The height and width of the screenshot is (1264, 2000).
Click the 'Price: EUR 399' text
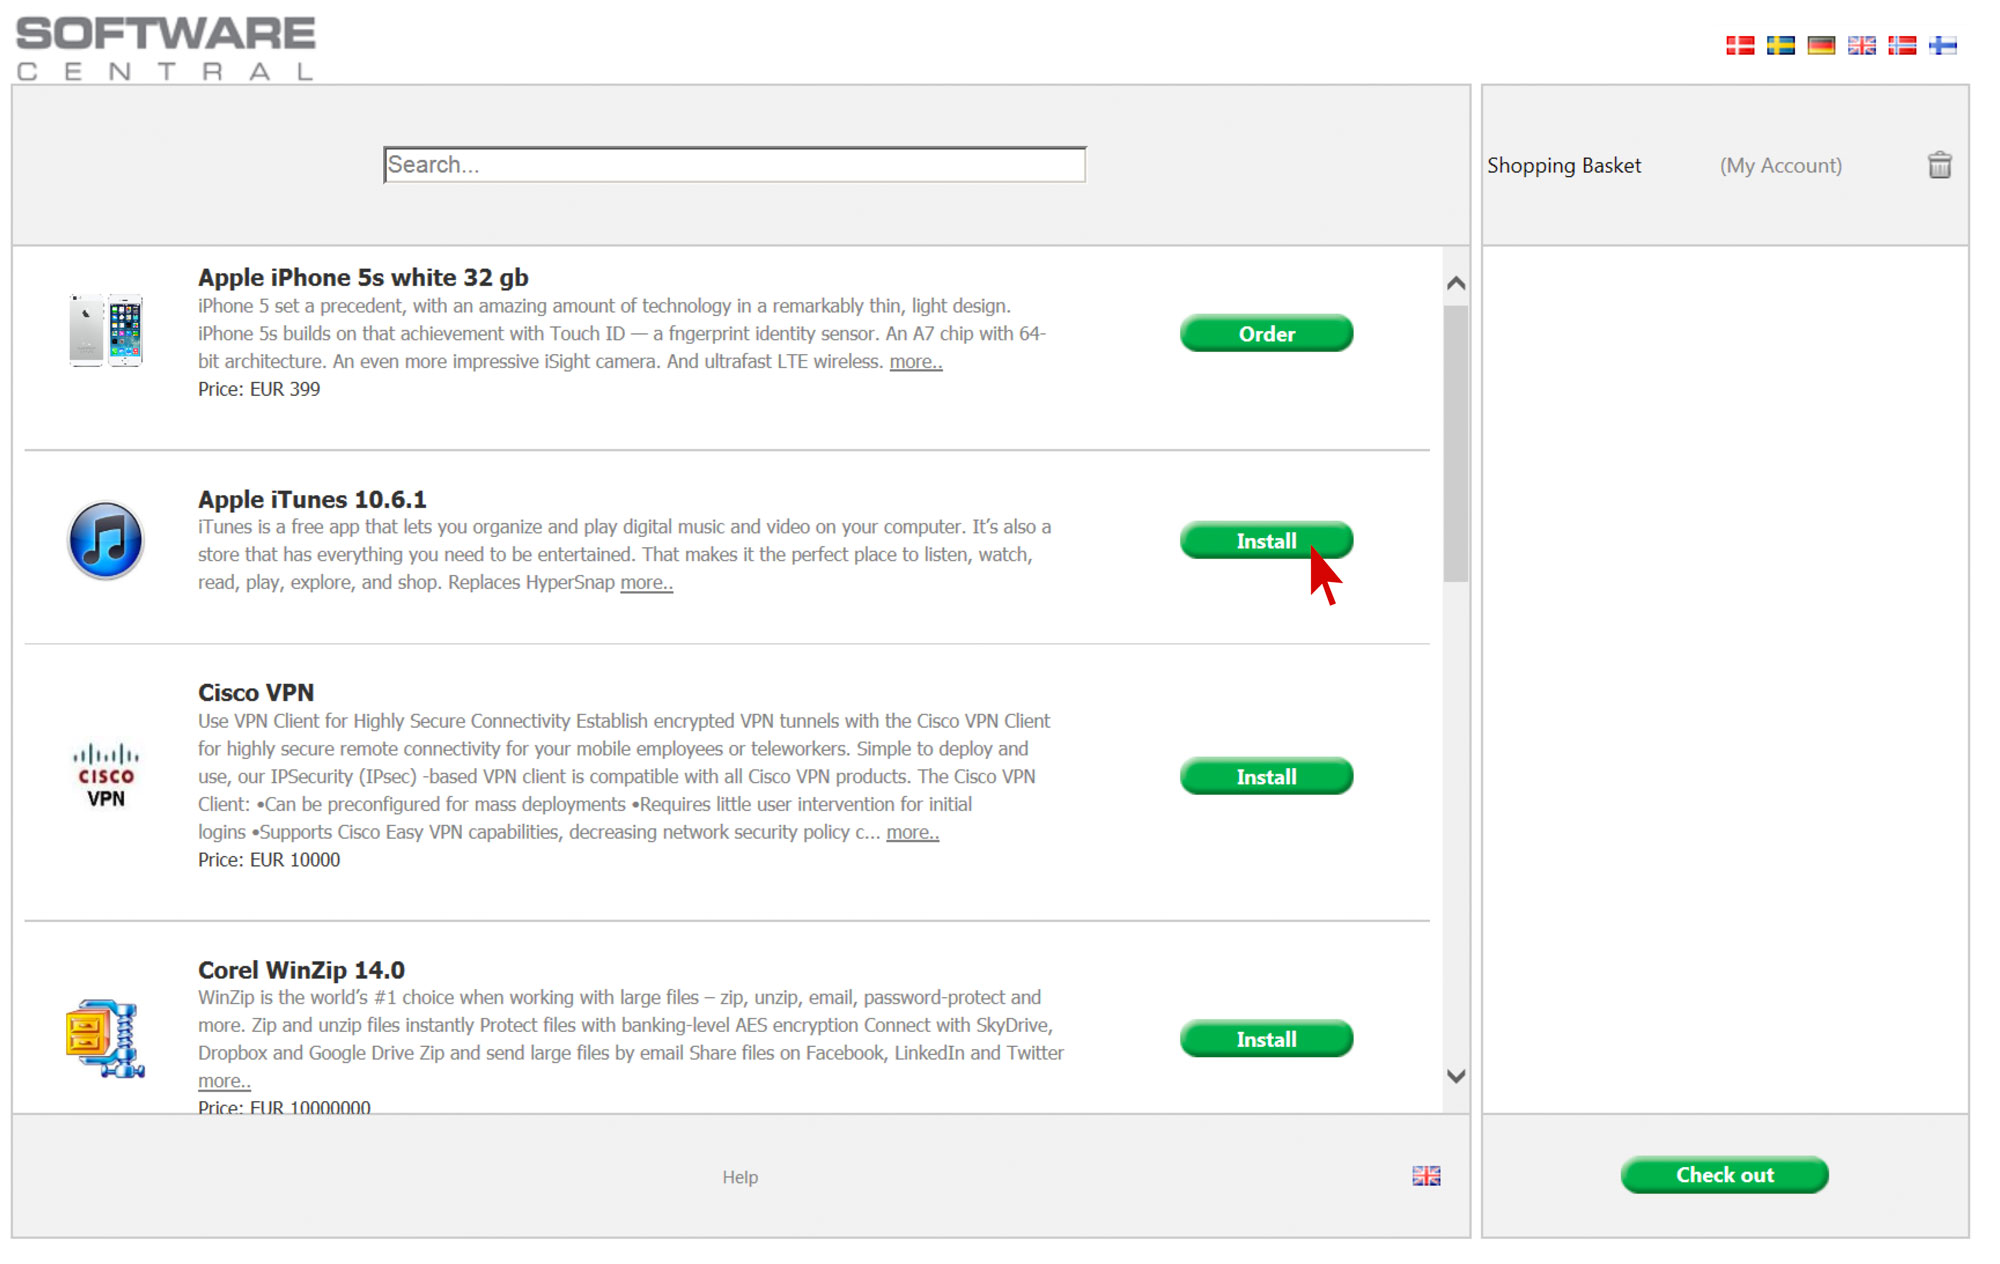[259, 389]
